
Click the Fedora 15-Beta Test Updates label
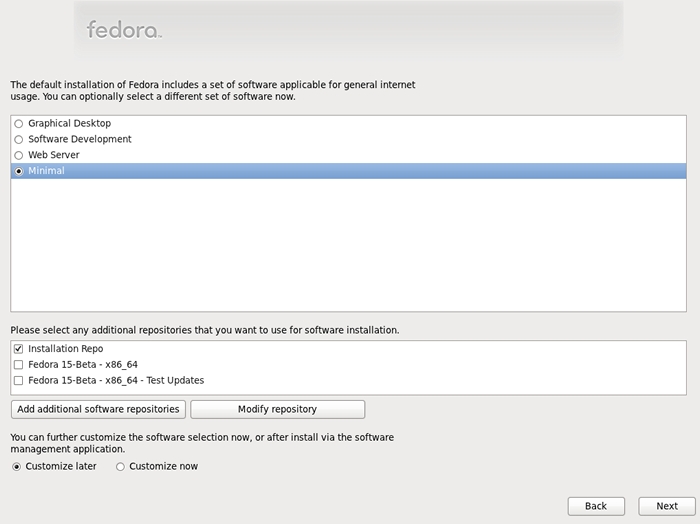tap(116, 380)
